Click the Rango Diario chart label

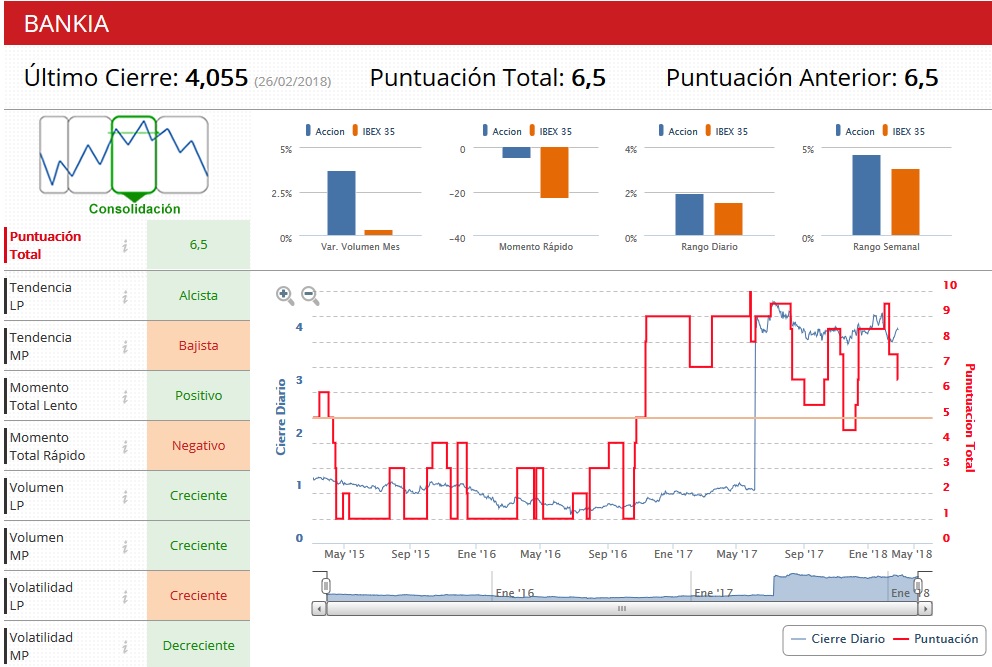(709, 247)
